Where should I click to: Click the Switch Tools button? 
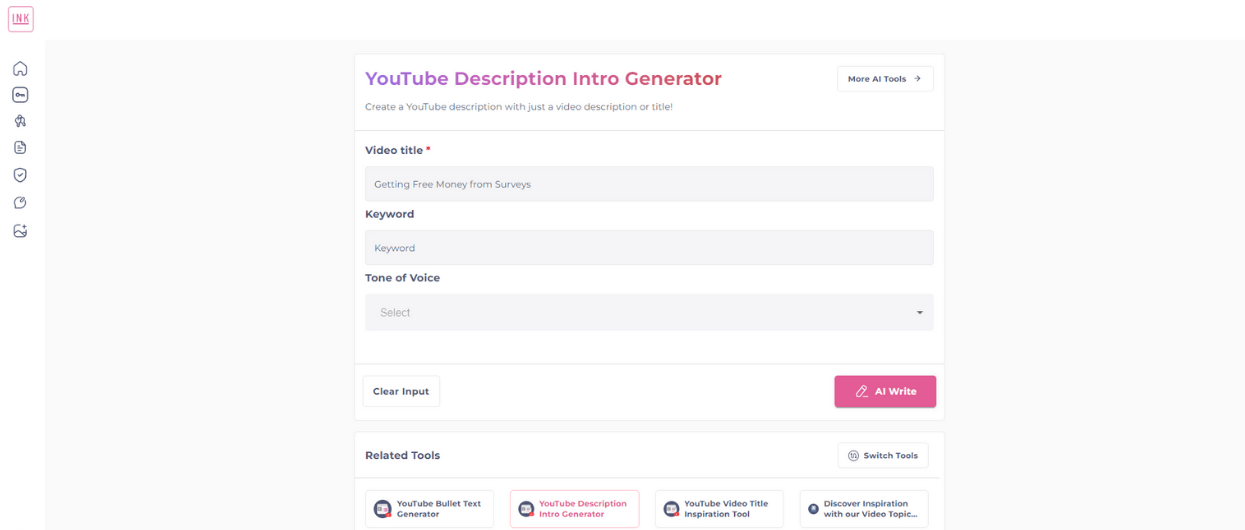point(883,455)
